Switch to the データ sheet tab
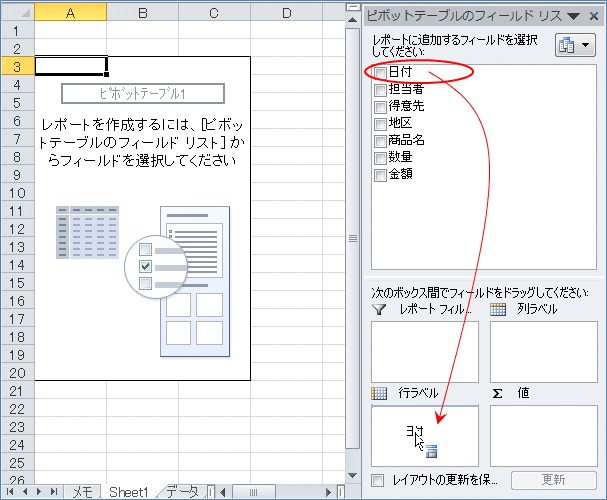The image size is (607, 500). tap(182, 492)
